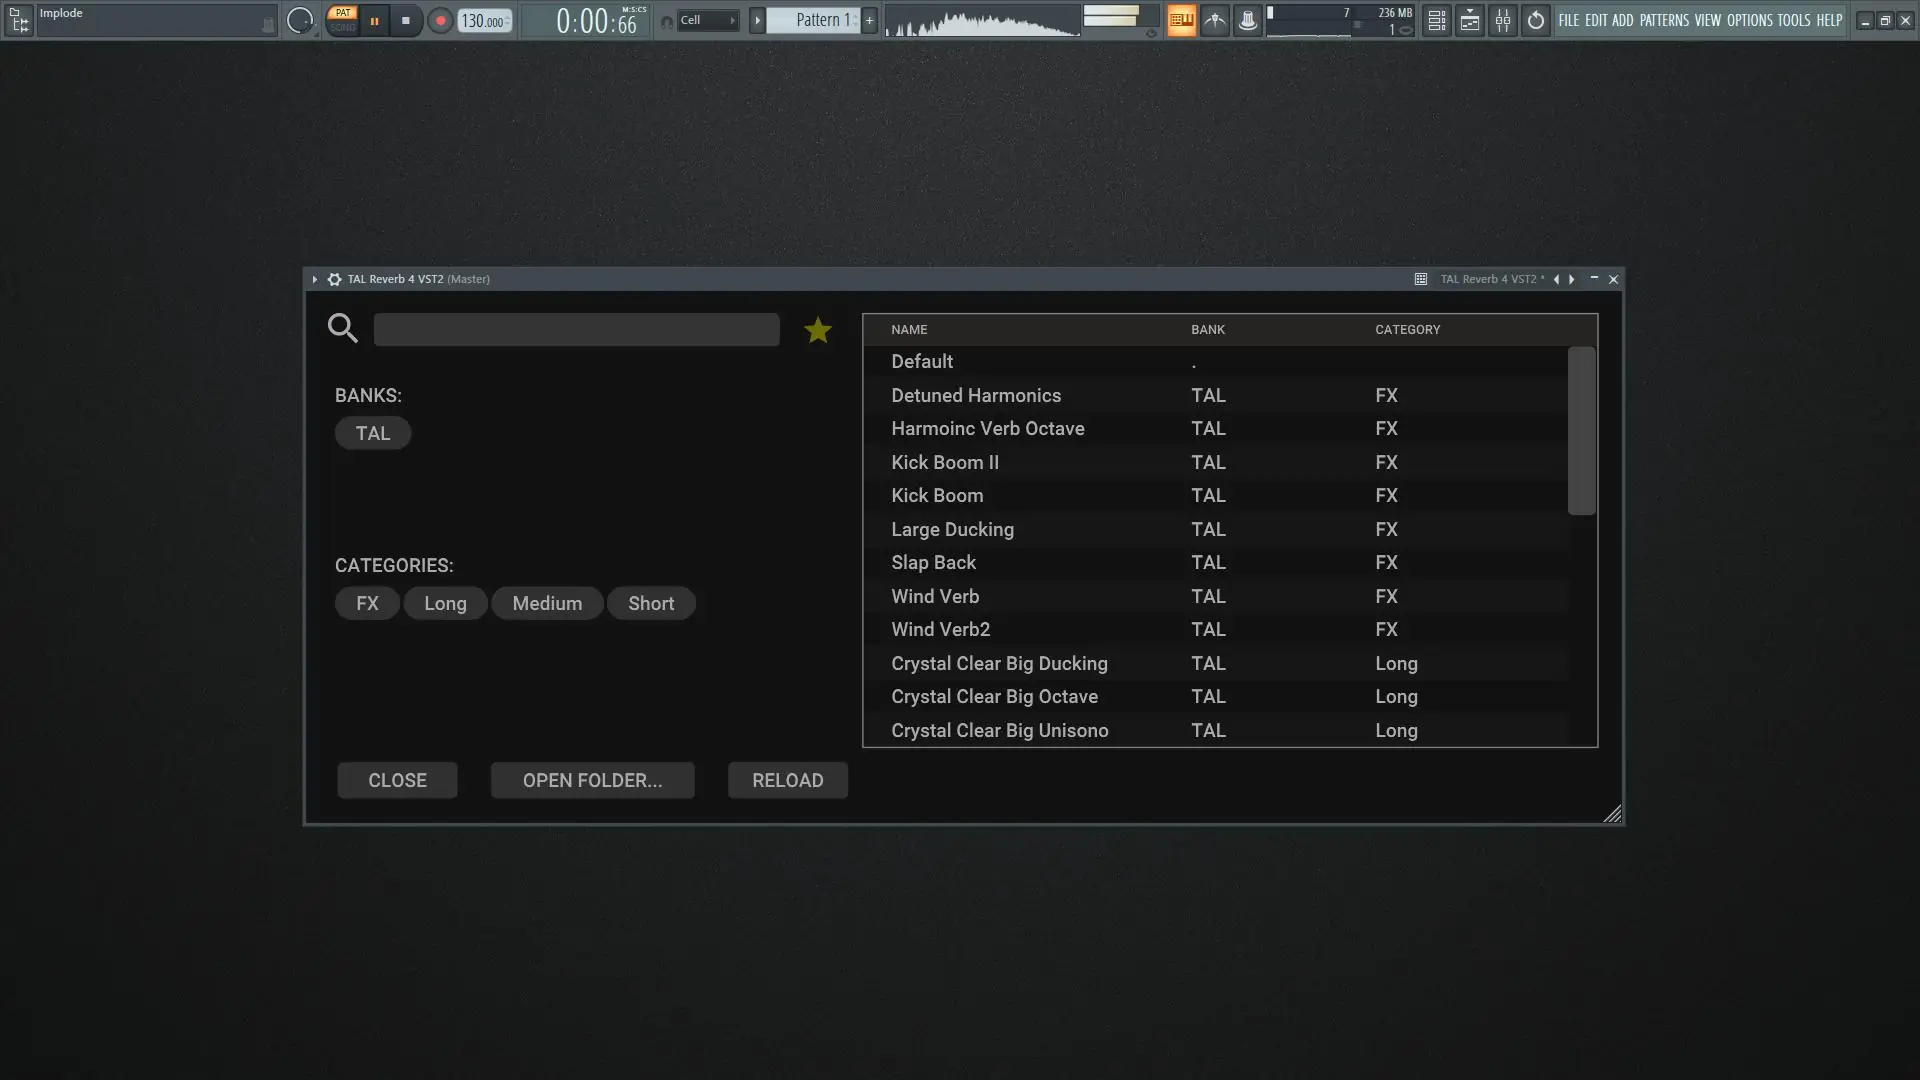This screenshot has width=1920, height=1080.
Task: Expand the plugin menu arrow in title bar
Action: click(x=314, y=279)
